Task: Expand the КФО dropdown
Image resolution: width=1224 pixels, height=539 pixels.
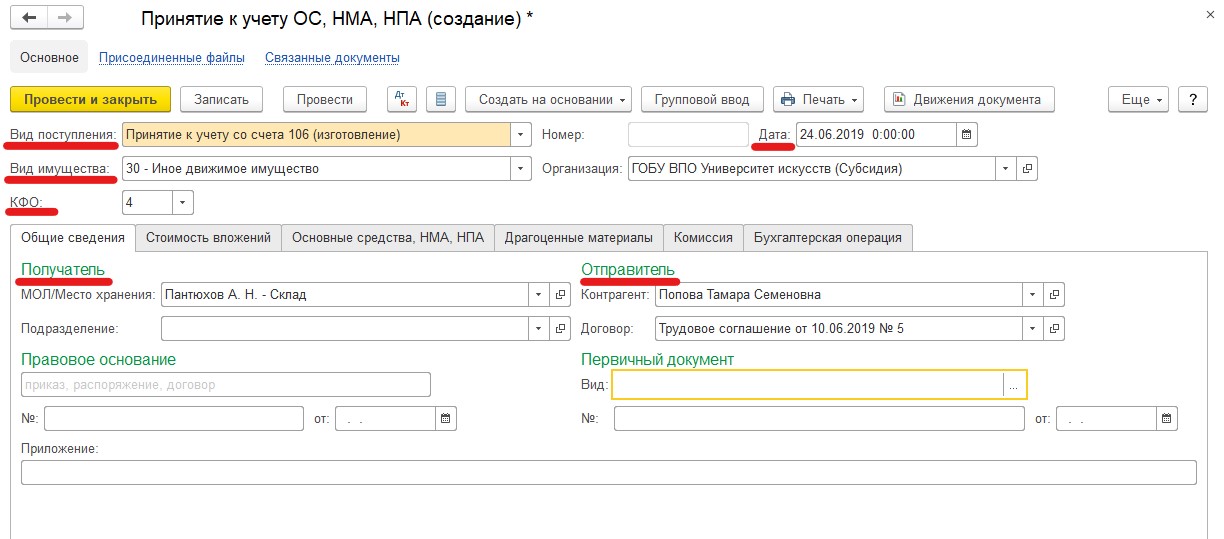Action: click(183, 202)
